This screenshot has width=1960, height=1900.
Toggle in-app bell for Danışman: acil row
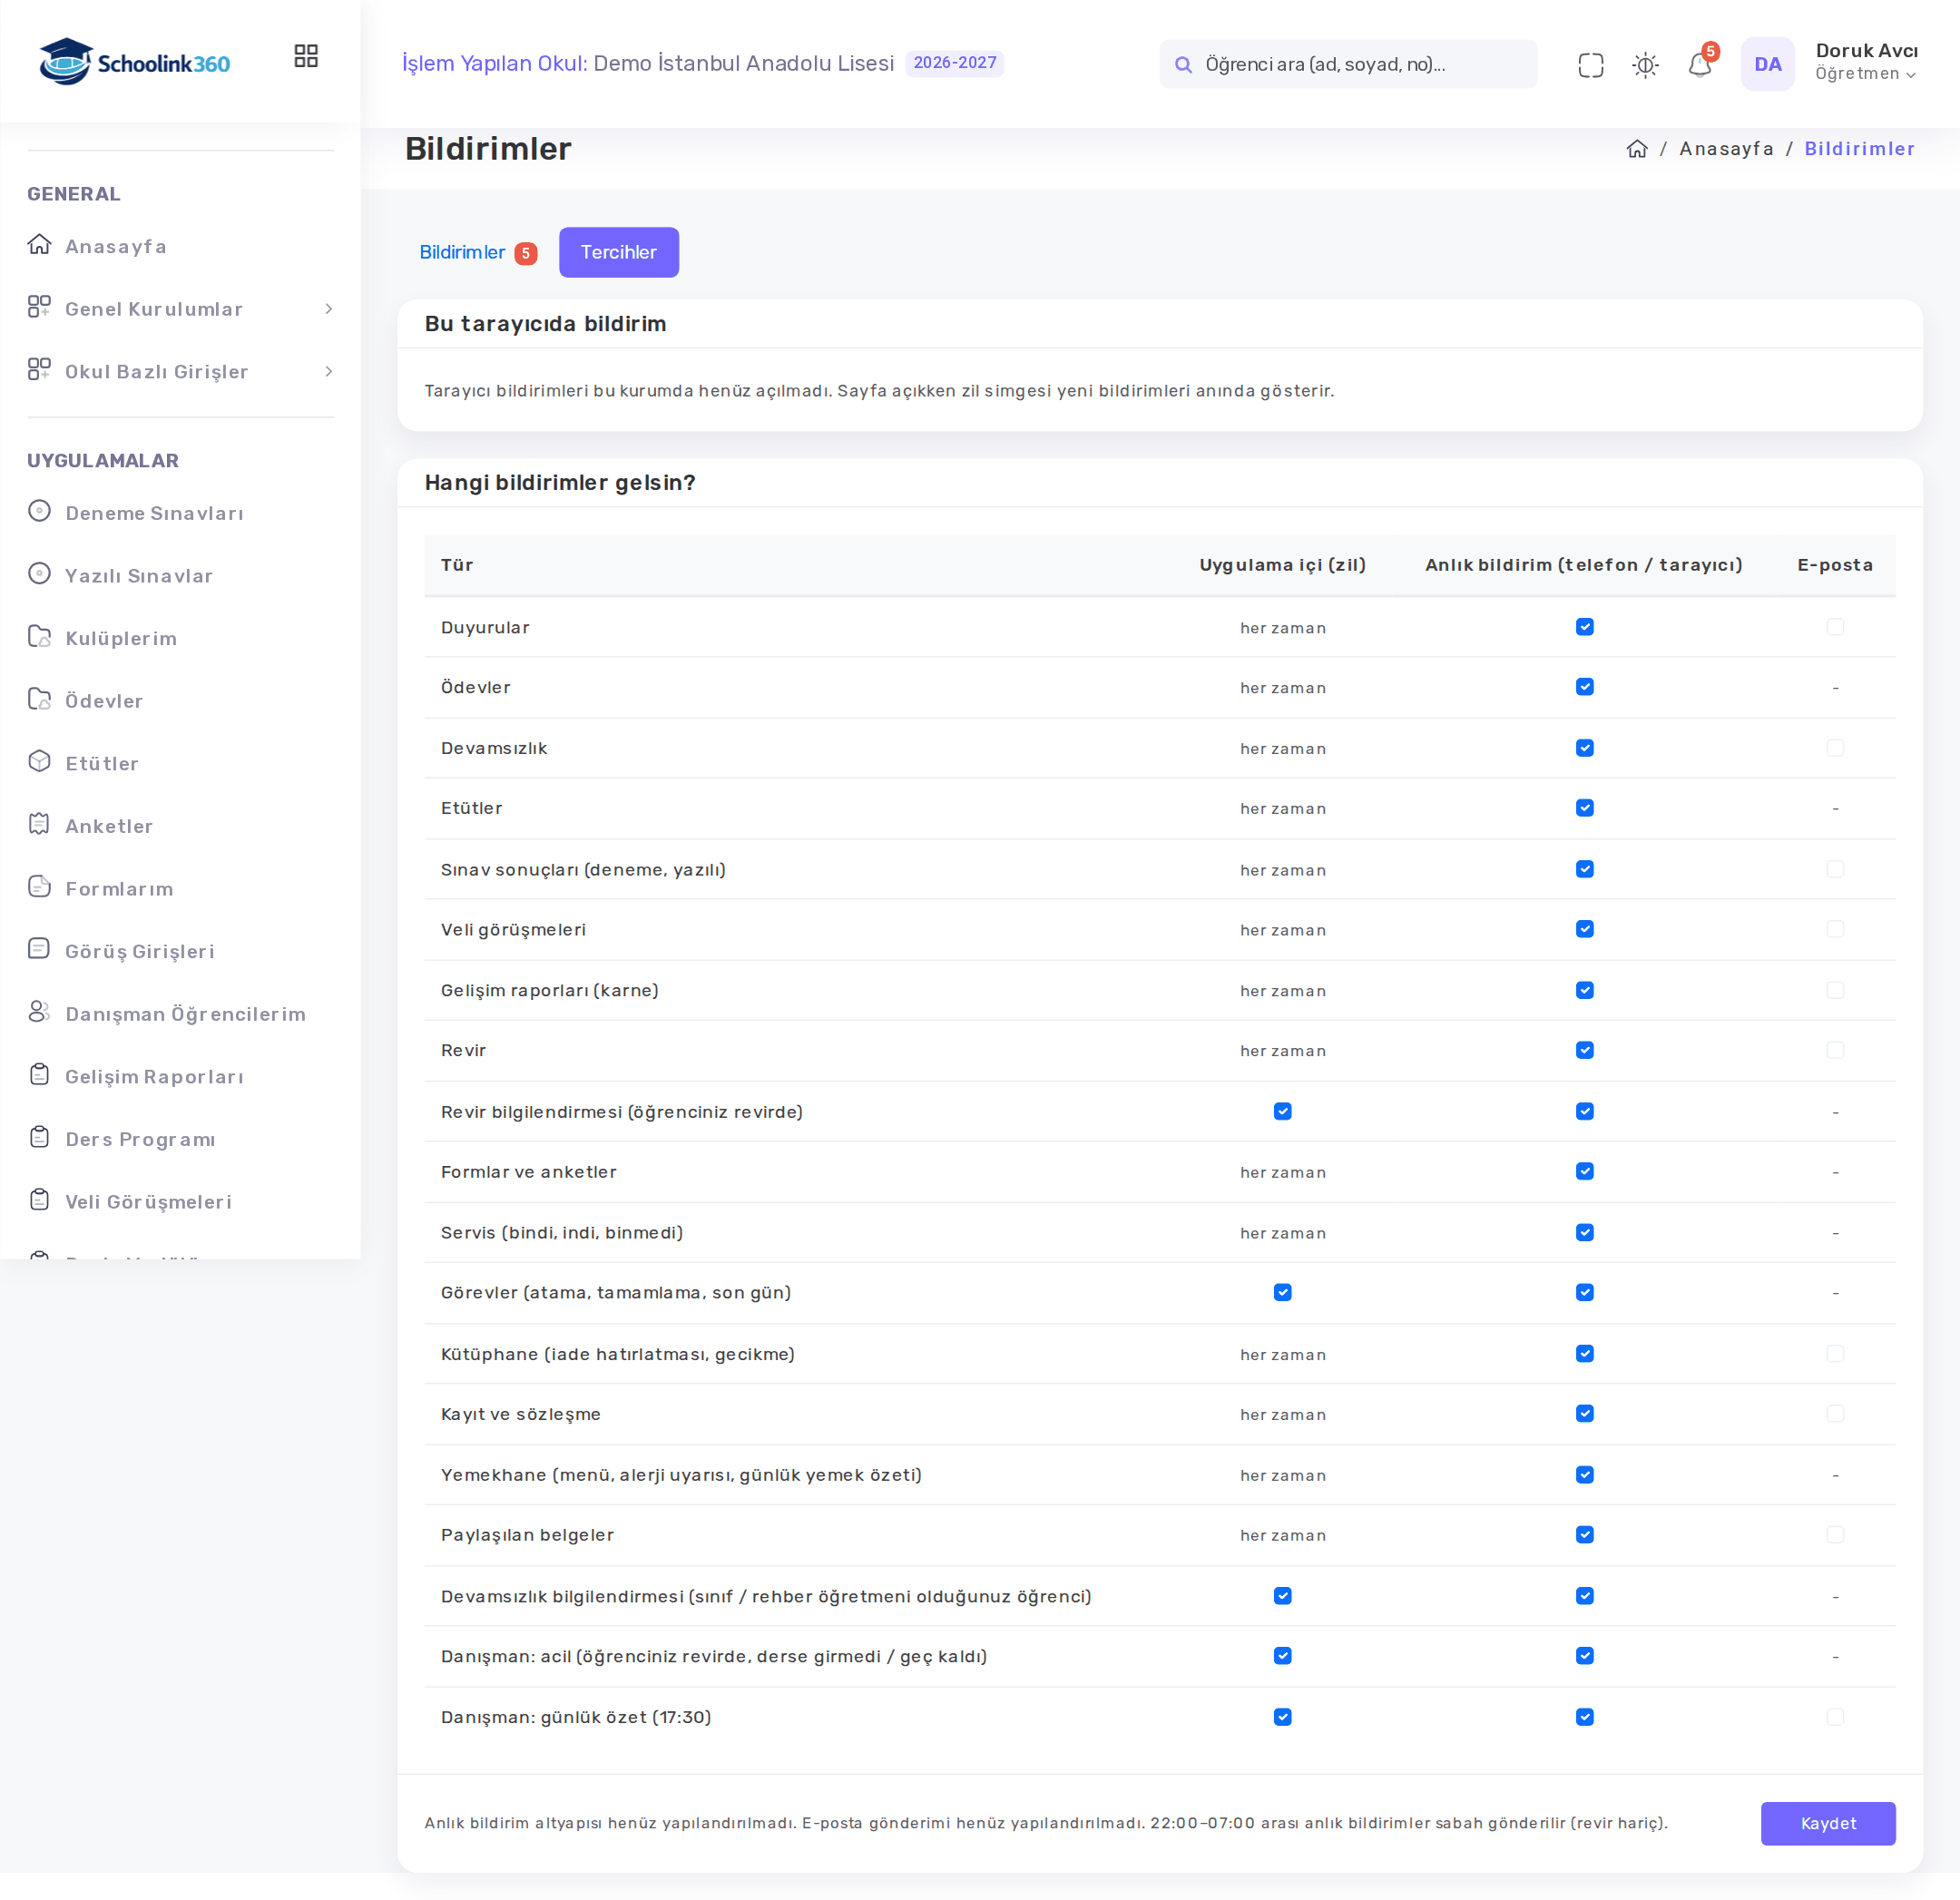point(1283,1656)
